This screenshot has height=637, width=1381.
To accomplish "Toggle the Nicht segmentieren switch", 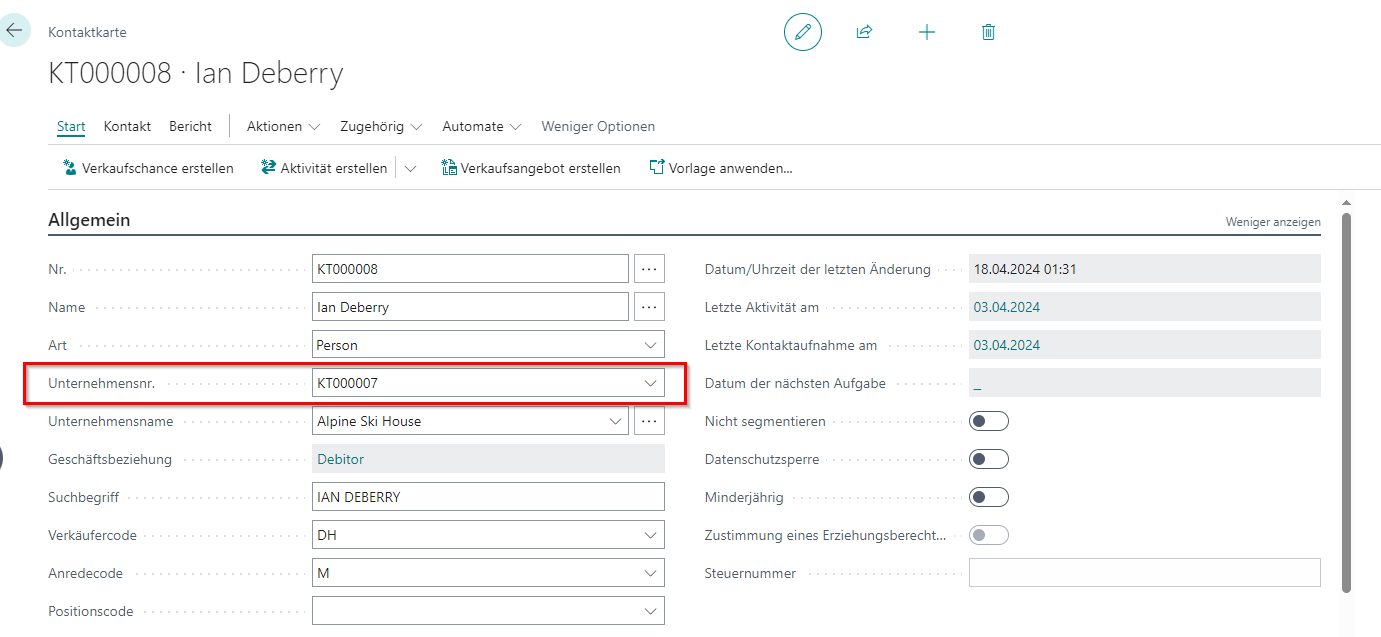I will coord(988,421).
